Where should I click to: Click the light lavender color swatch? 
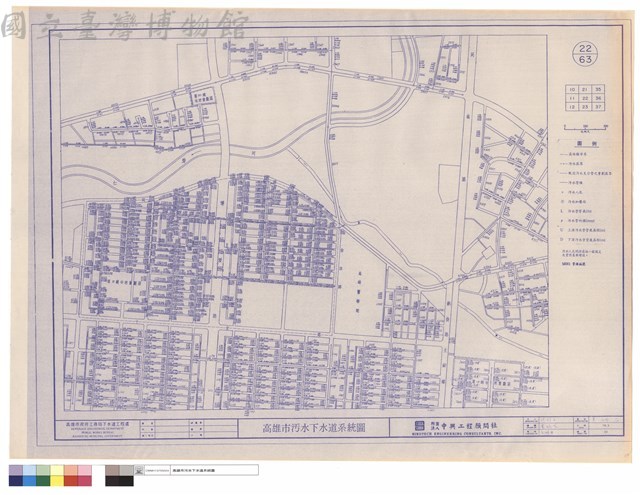tap(16, 471)
